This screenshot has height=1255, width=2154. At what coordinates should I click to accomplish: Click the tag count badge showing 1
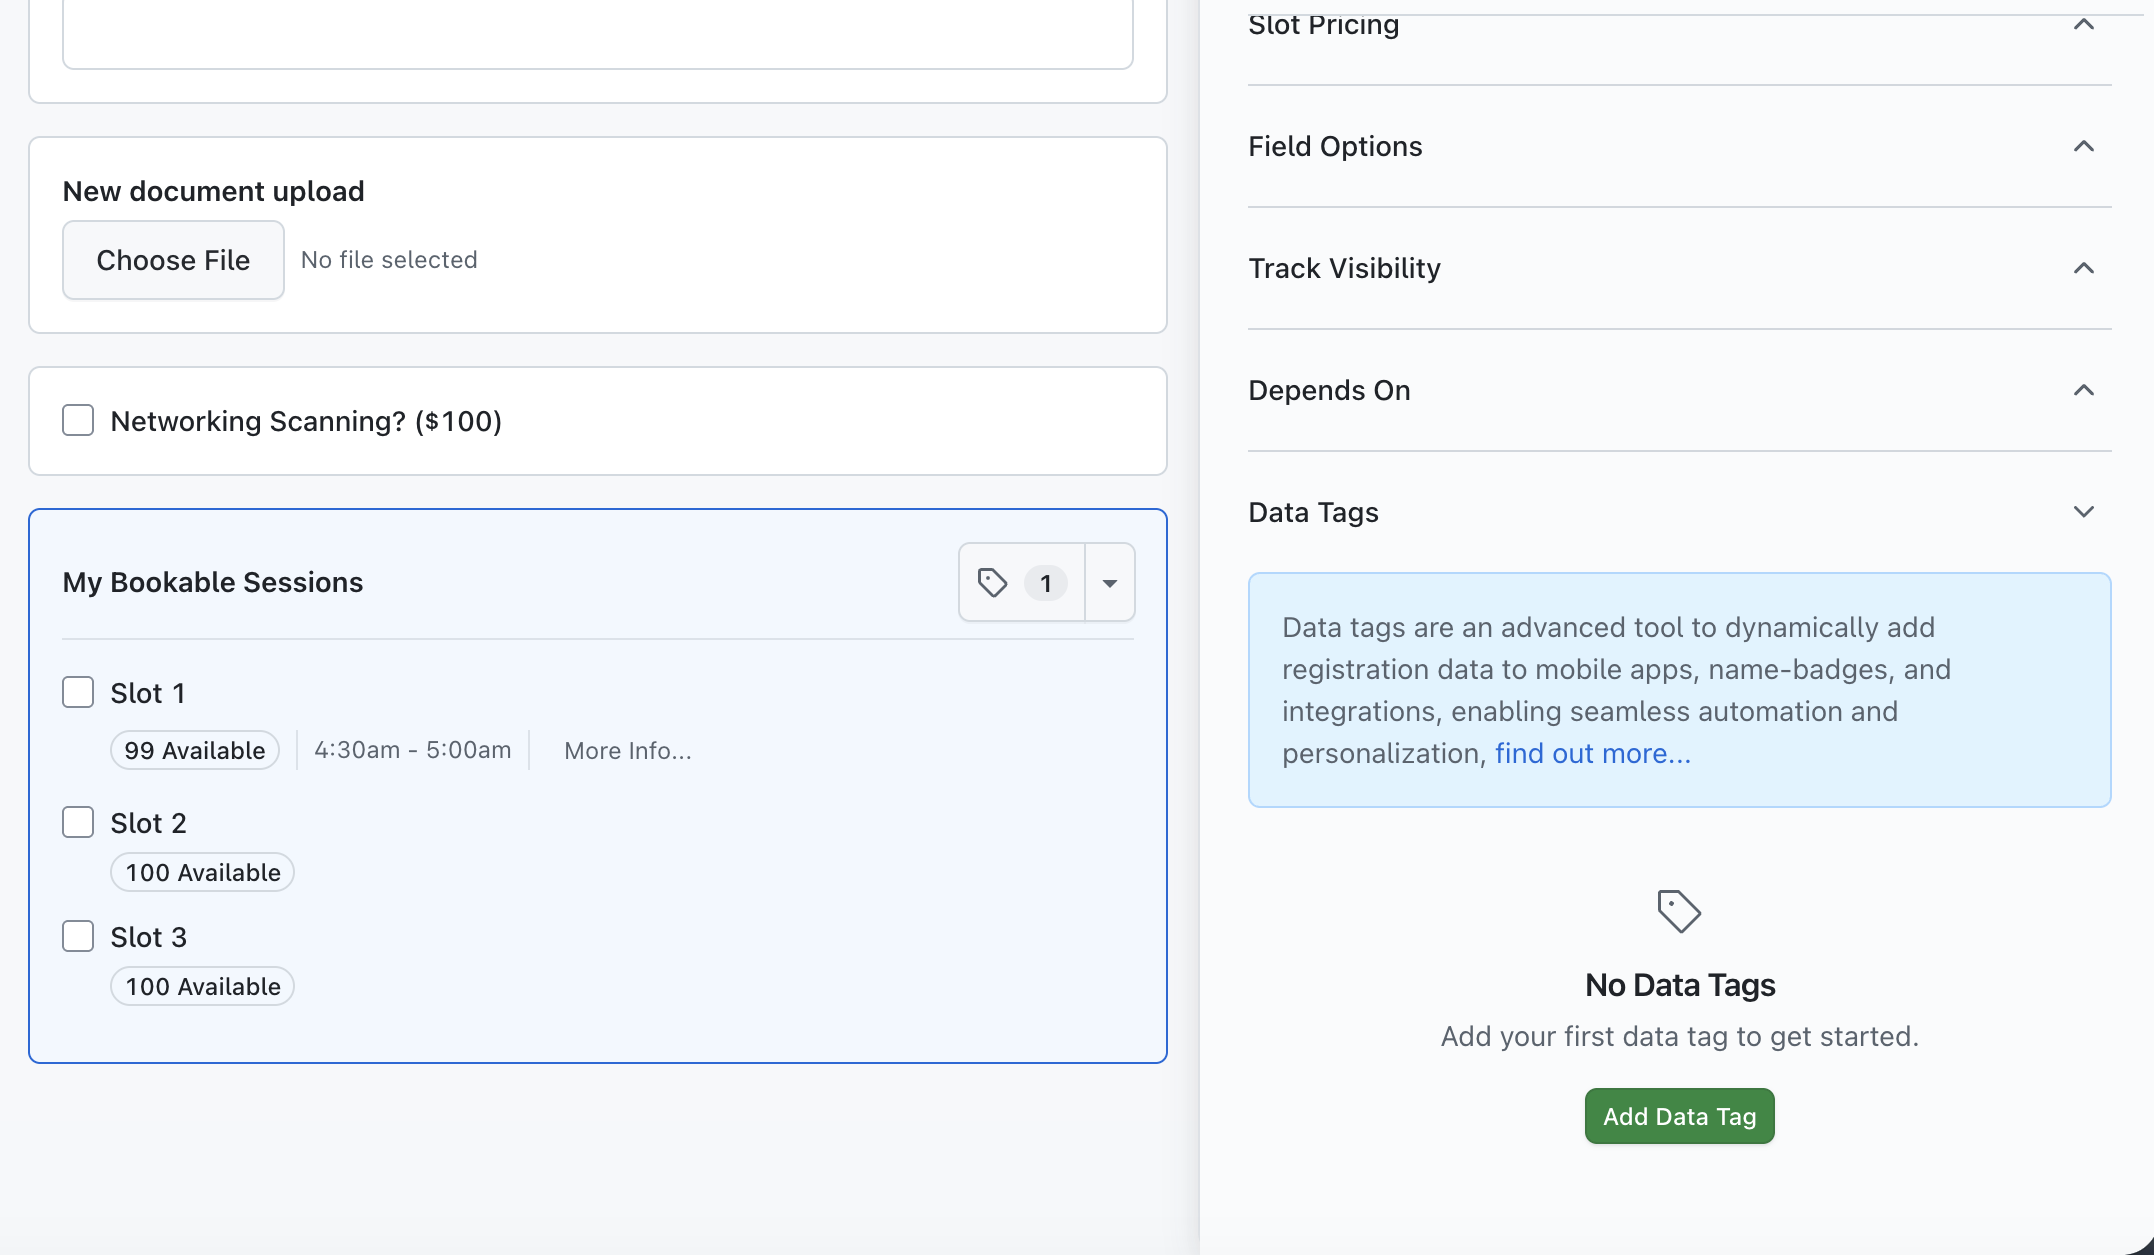(x=1045, y=583)
